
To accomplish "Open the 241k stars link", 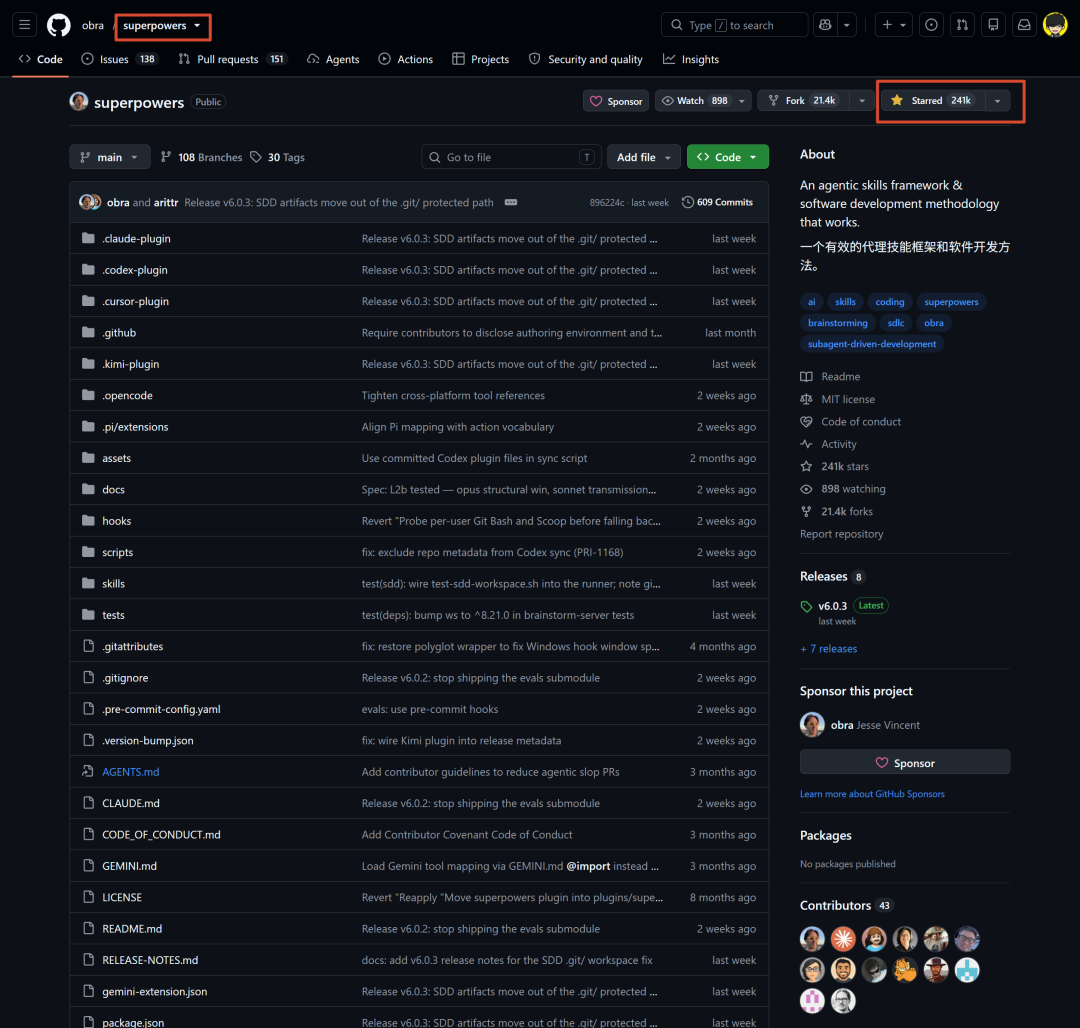I will click(844, 466).
